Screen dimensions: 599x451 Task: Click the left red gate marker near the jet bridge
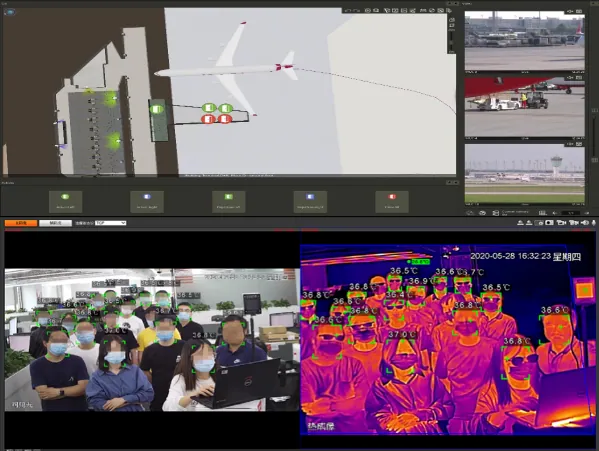209,119
